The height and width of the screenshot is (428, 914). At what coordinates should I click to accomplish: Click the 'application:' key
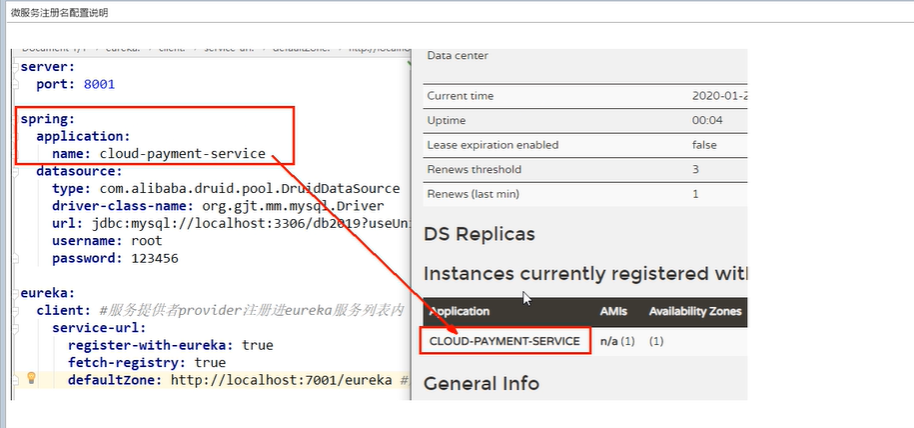(83, 136)
